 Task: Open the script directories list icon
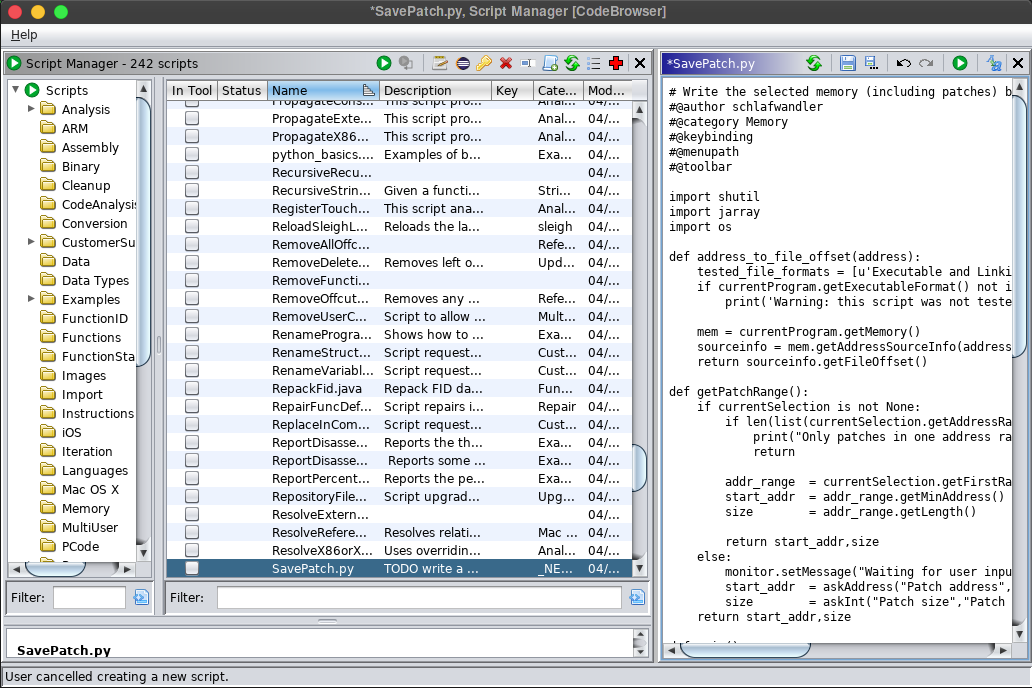pos(594,63)
